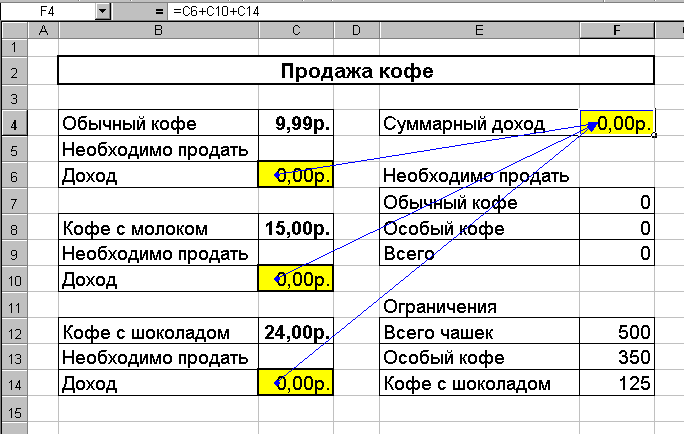This screenshot has height=434, width=684.
Task: Select zero value cell F9
Action: pos(617,253)
